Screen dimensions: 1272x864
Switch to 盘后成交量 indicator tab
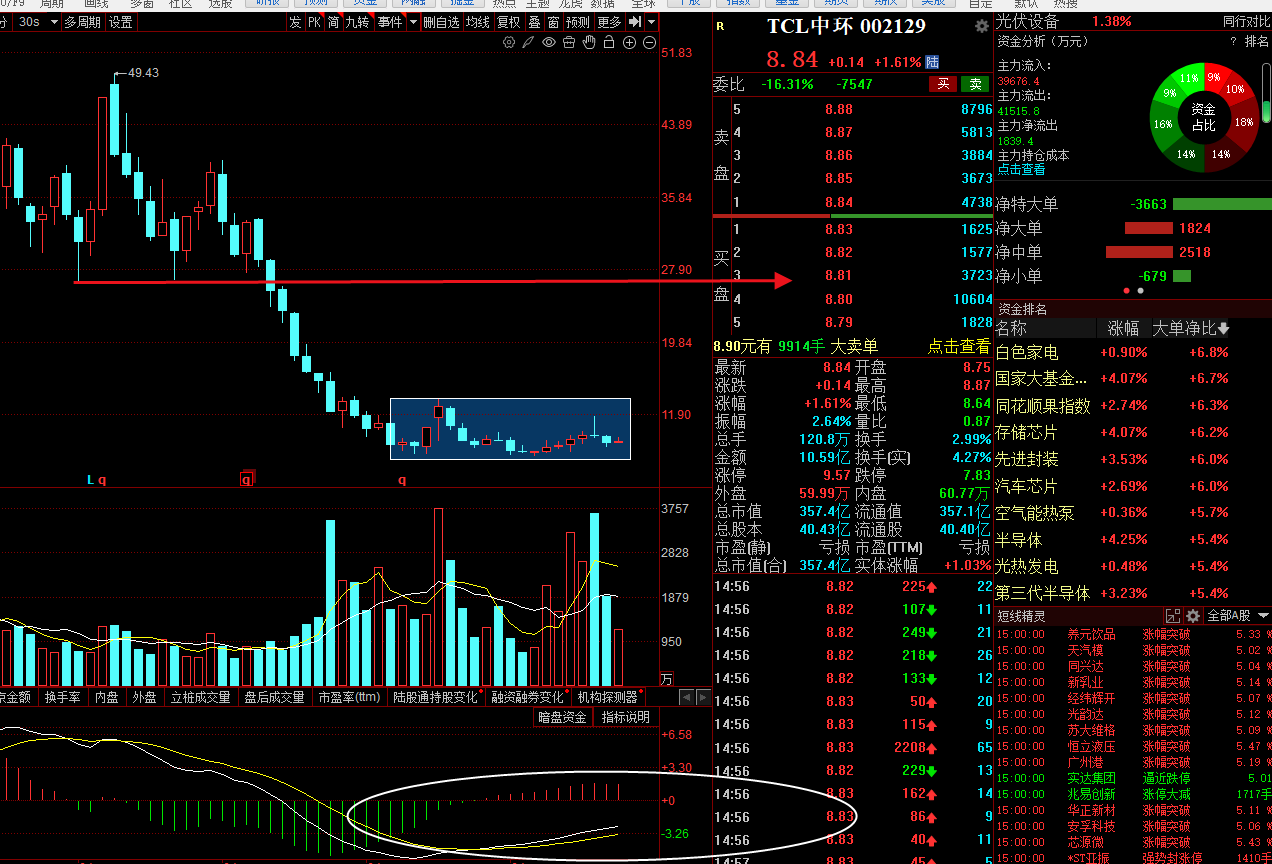[x=274, y=697]
